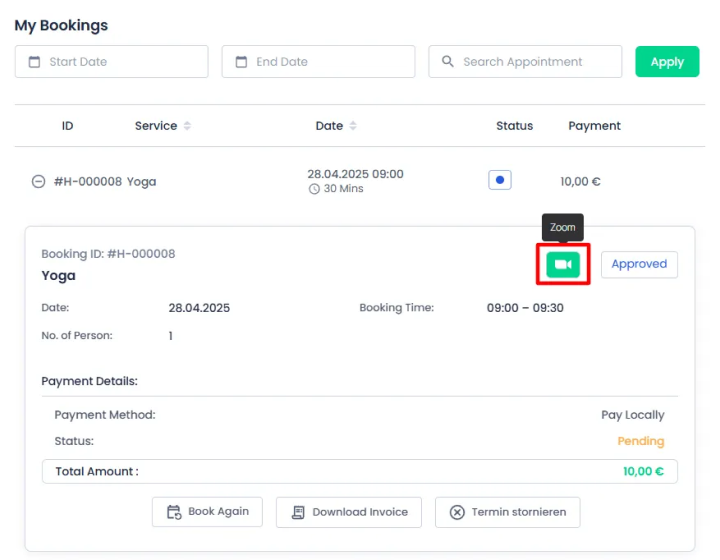The image size is (720, 560).
Task: Select the 10,00 € payment cell in row
Action: point(580,181)
